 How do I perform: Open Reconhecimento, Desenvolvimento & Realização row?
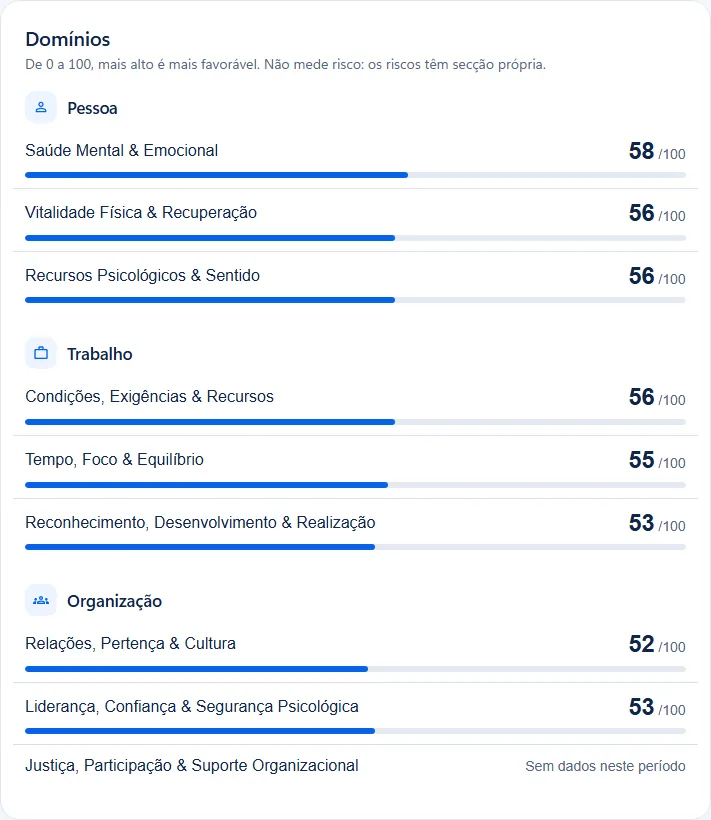(x=356, y=530)
